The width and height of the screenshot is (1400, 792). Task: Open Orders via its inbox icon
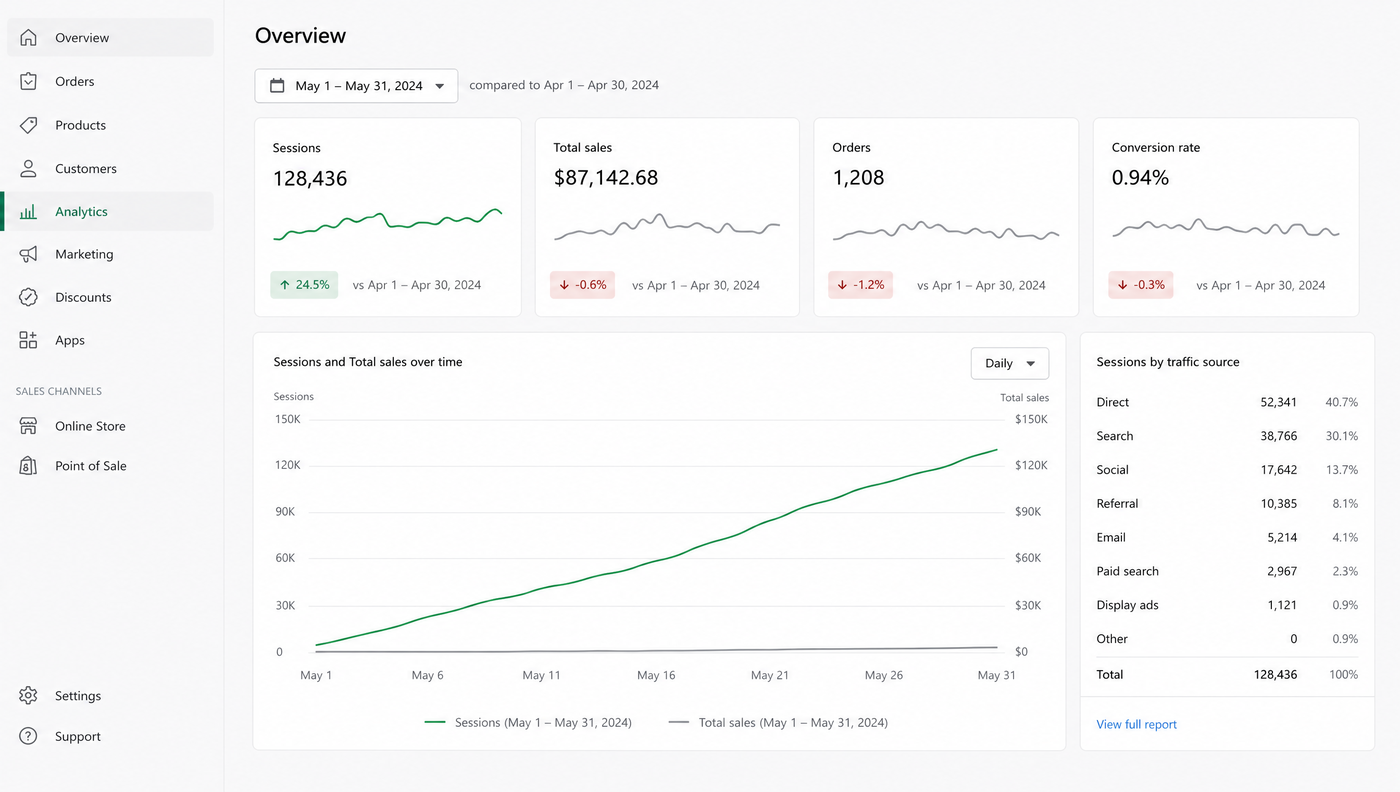pyautogui.click(x=28, y=81)
